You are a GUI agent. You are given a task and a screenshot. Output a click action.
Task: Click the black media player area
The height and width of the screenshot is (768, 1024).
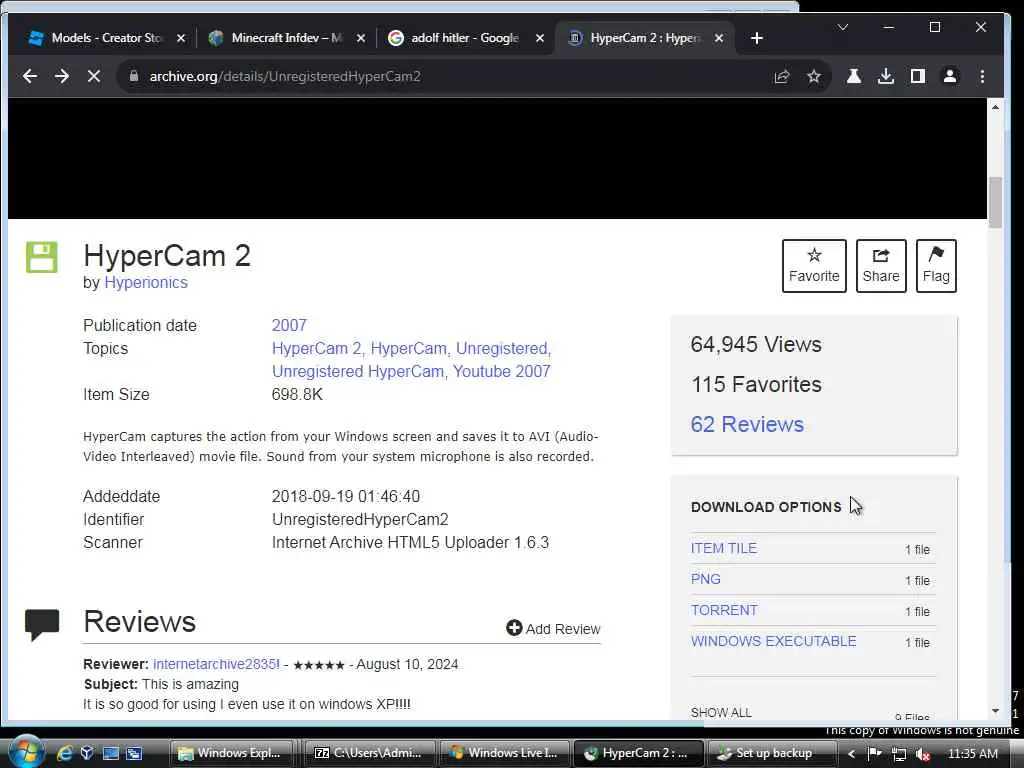tap(497, 159)
